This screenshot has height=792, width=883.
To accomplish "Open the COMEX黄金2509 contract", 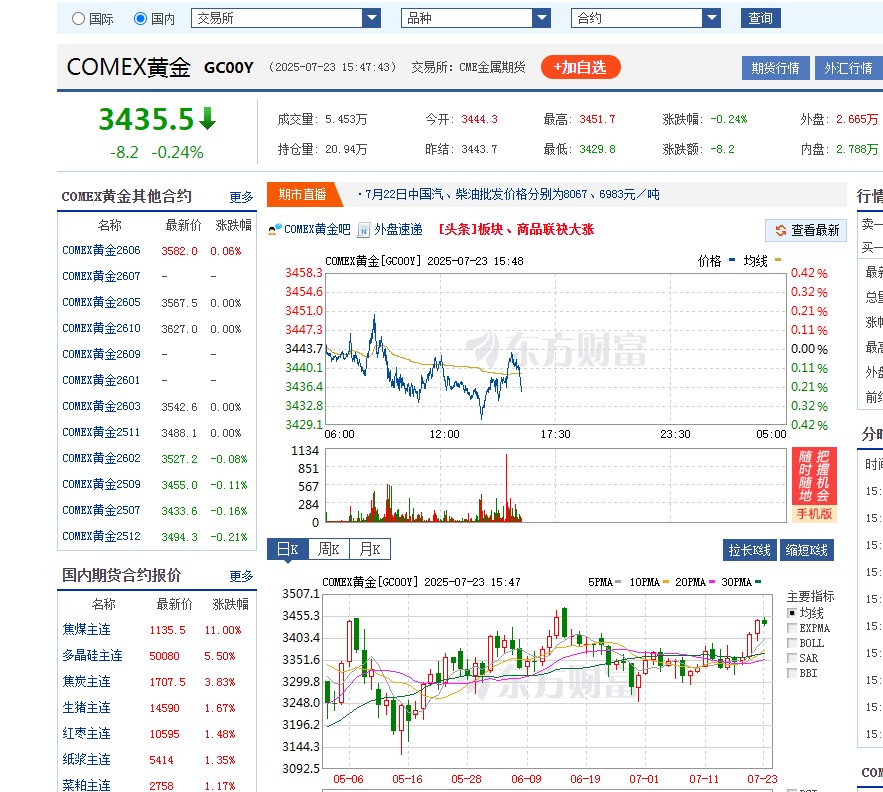I will pyautogui.click(x=101, y=484).
